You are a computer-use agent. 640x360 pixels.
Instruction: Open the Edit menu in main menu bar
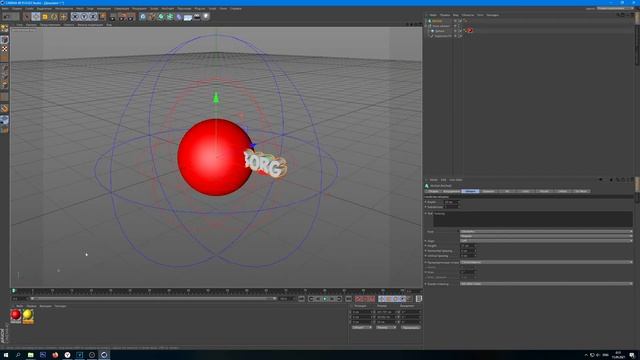point(17,9)
